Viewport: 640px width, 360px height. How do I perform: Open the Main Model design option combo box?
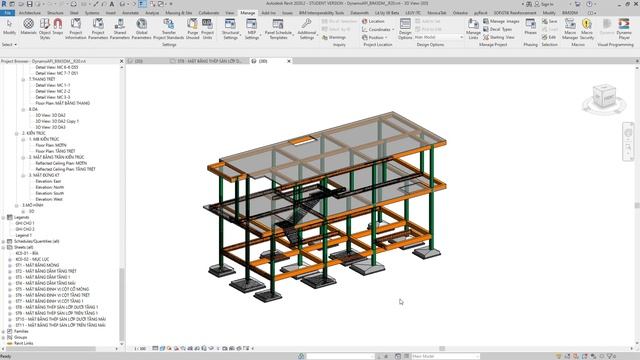click(x=439, y=37)
